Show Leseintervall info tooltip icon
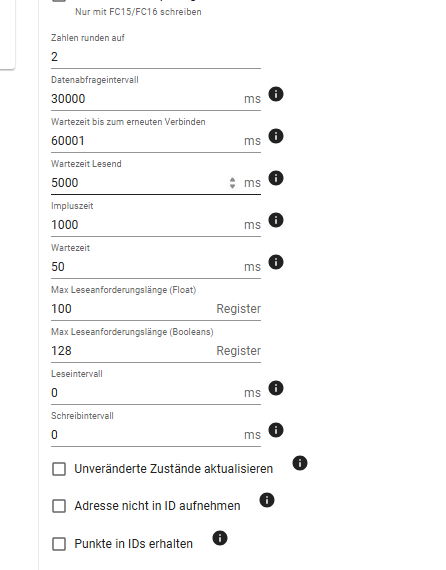The width and height of the screenshot is (446, 570). coord(276,388)
